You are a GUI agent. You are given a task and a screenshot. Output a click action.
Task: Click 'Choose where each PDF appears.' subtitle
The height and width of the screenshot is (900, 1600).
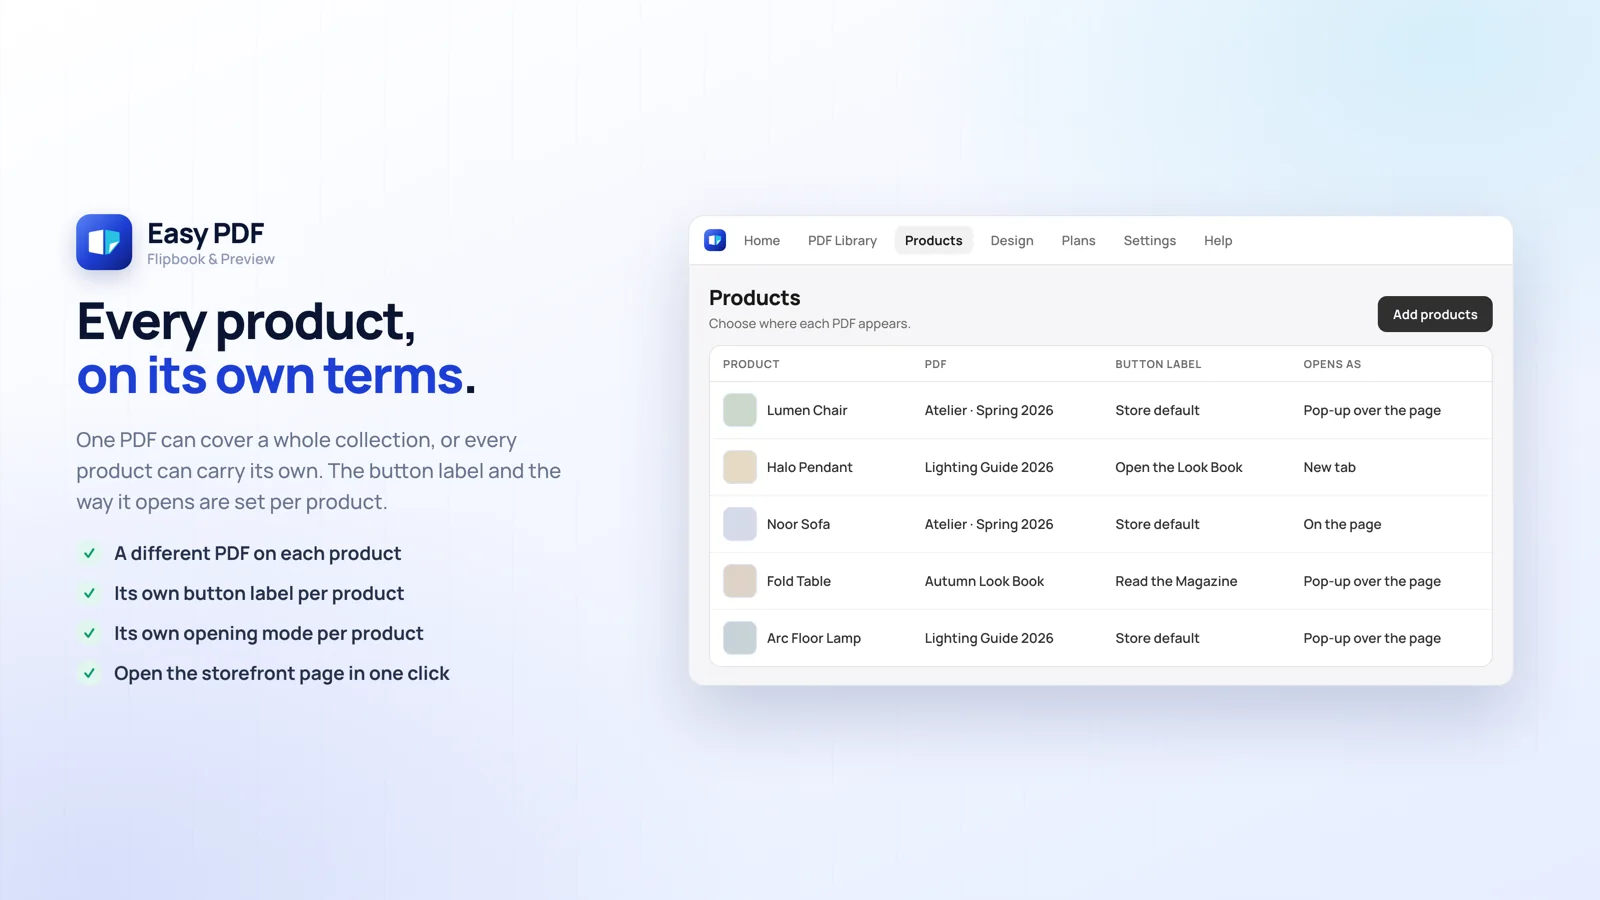(x=810, y=324)
